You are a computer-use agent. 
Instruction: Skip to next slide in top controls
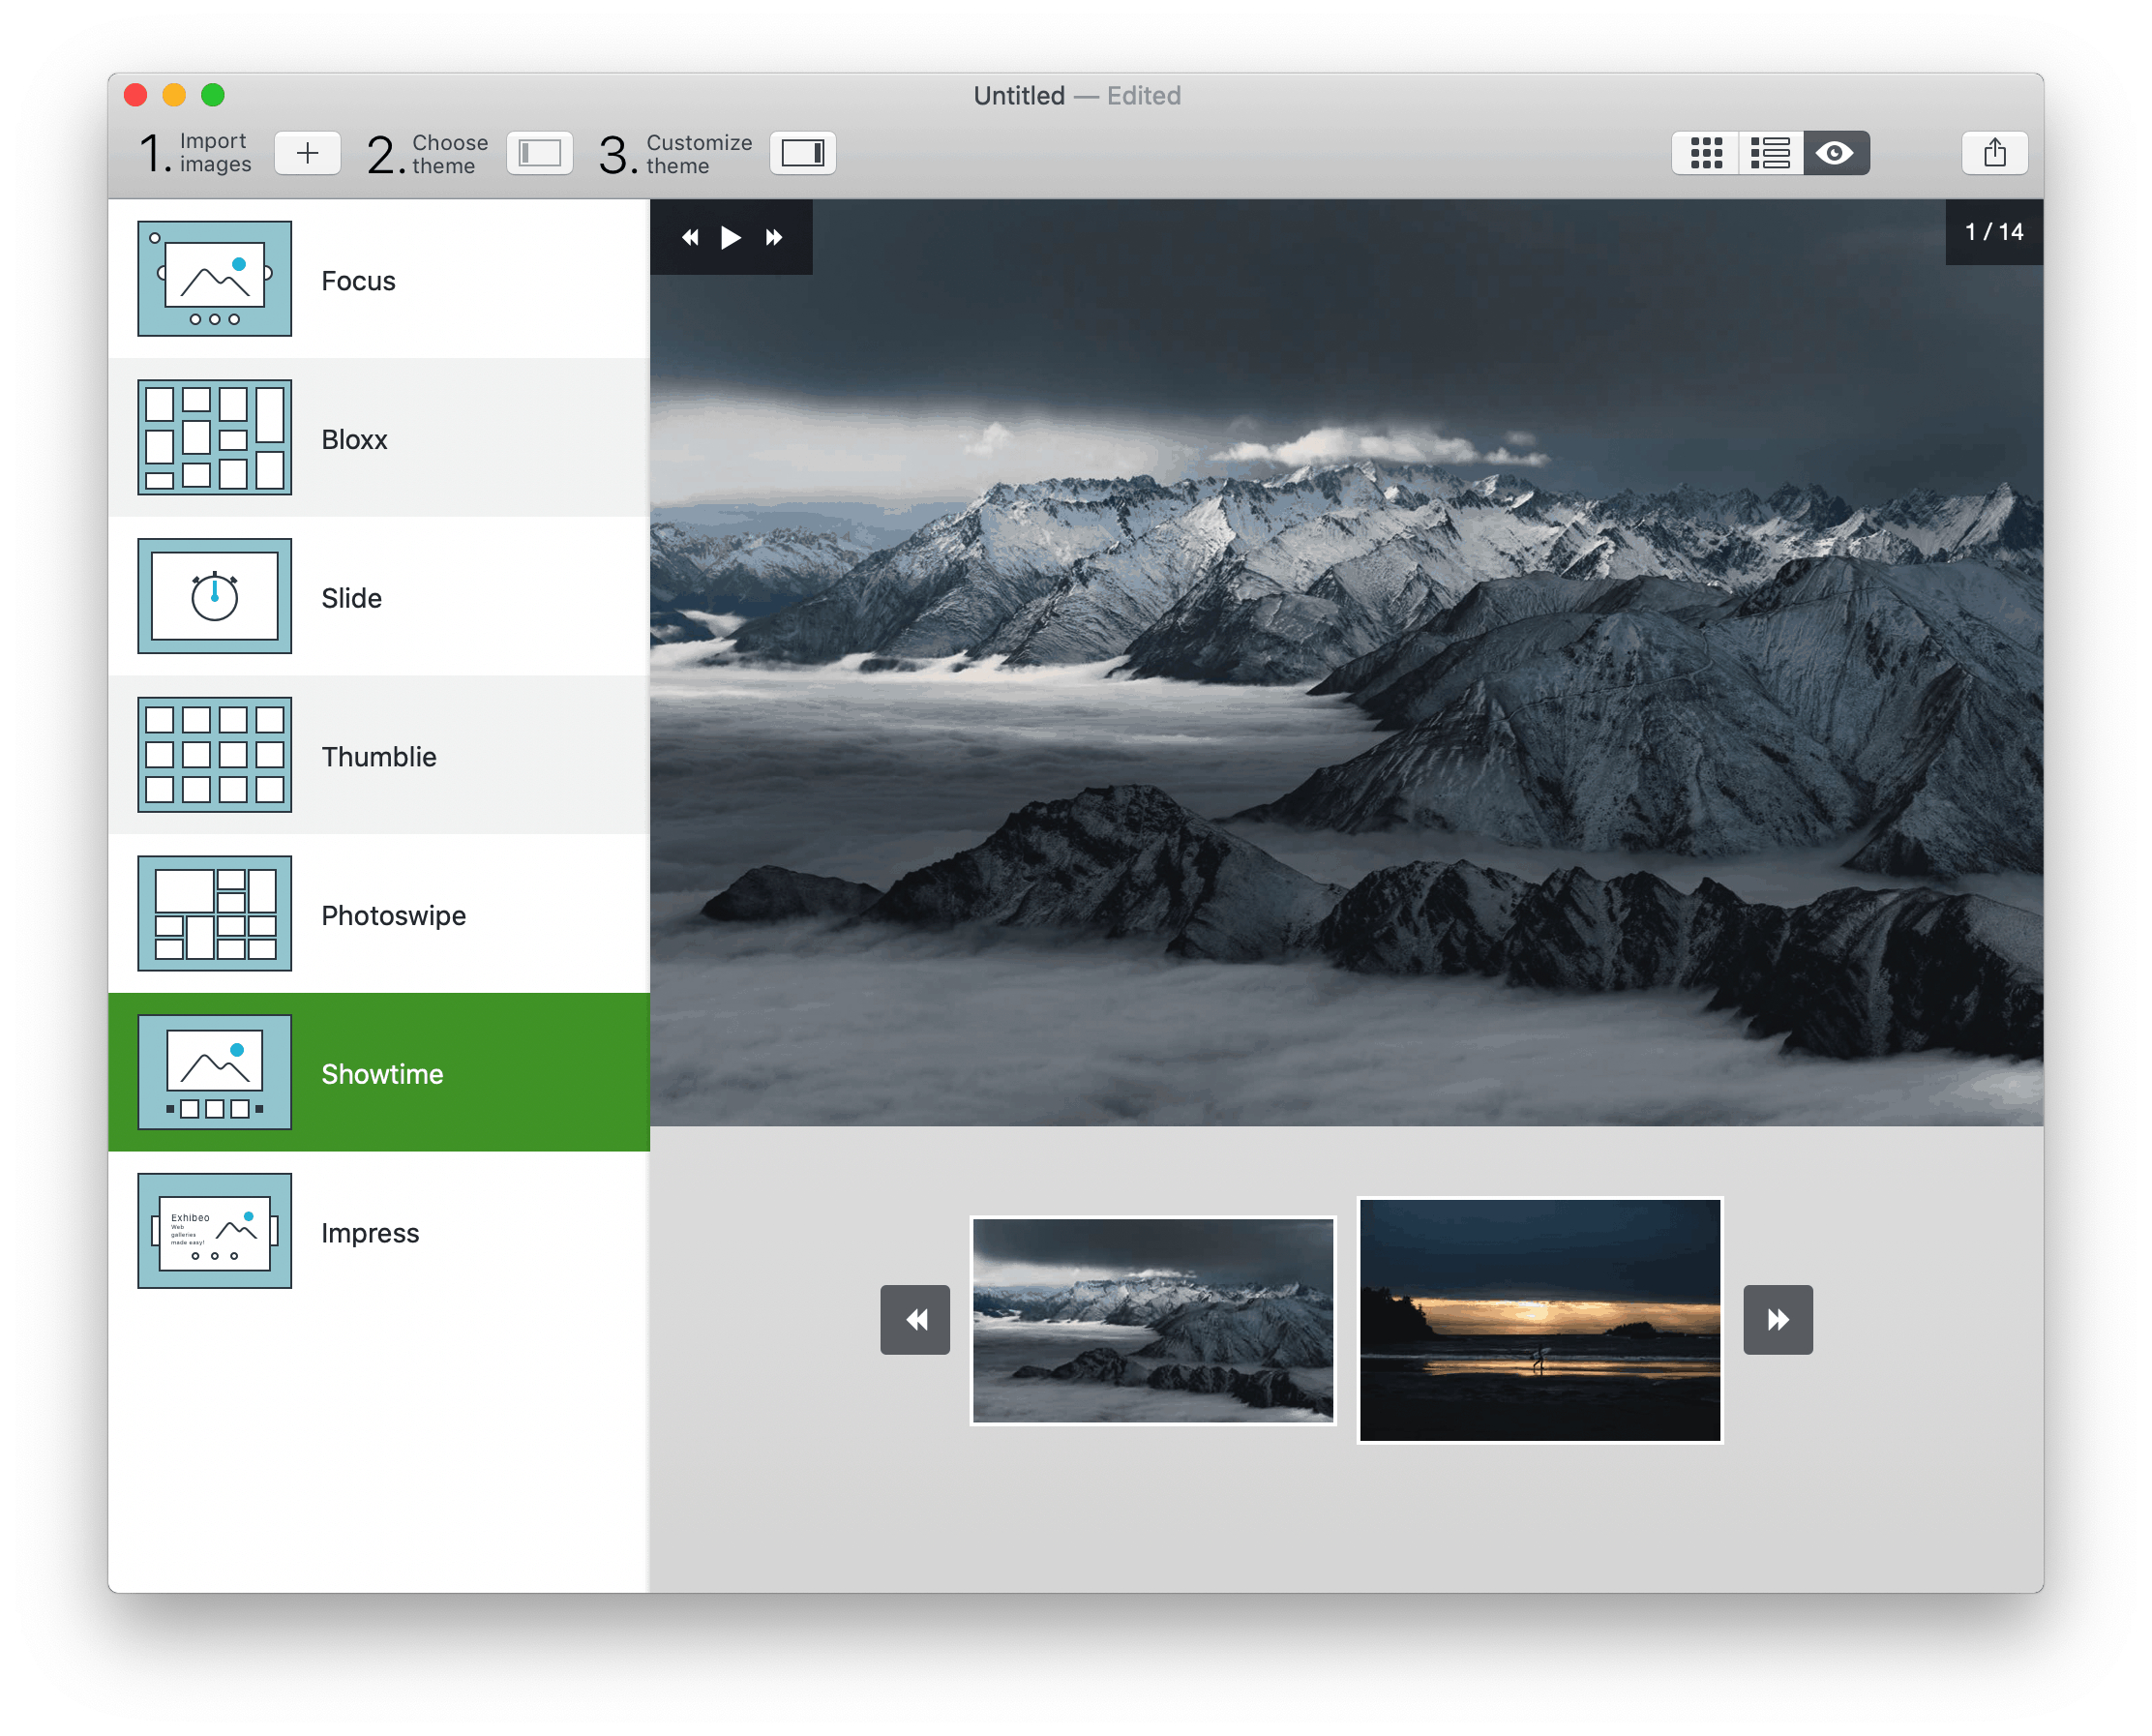point(773,237)
